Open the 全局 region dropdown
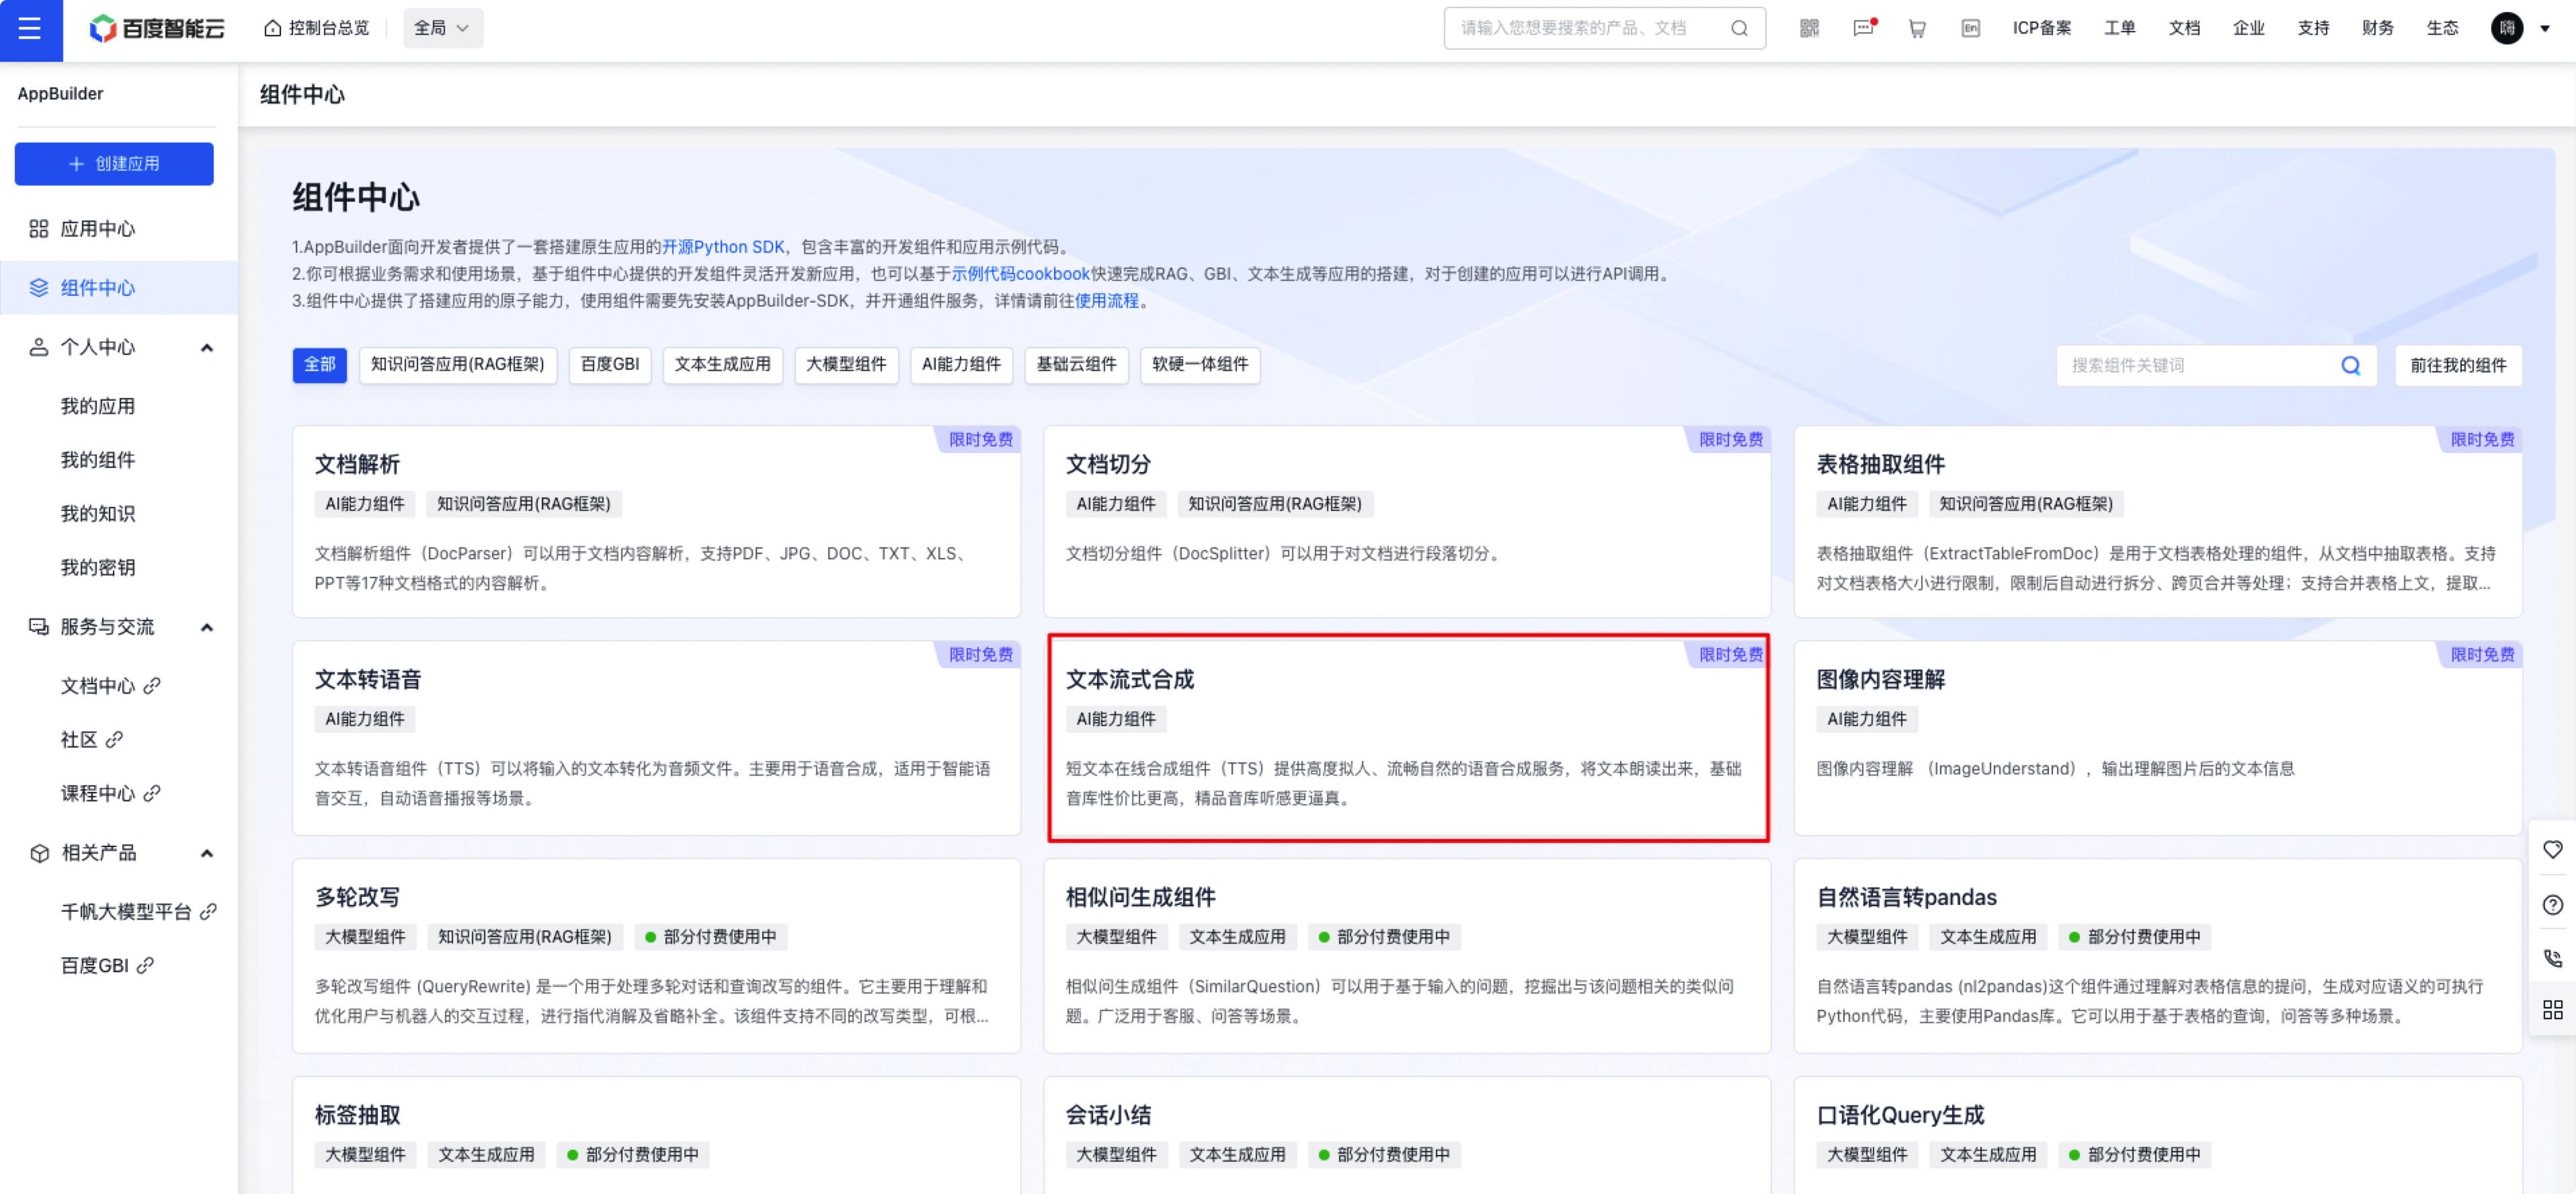Screen dimensions: 2576x1194 [442, 29]
